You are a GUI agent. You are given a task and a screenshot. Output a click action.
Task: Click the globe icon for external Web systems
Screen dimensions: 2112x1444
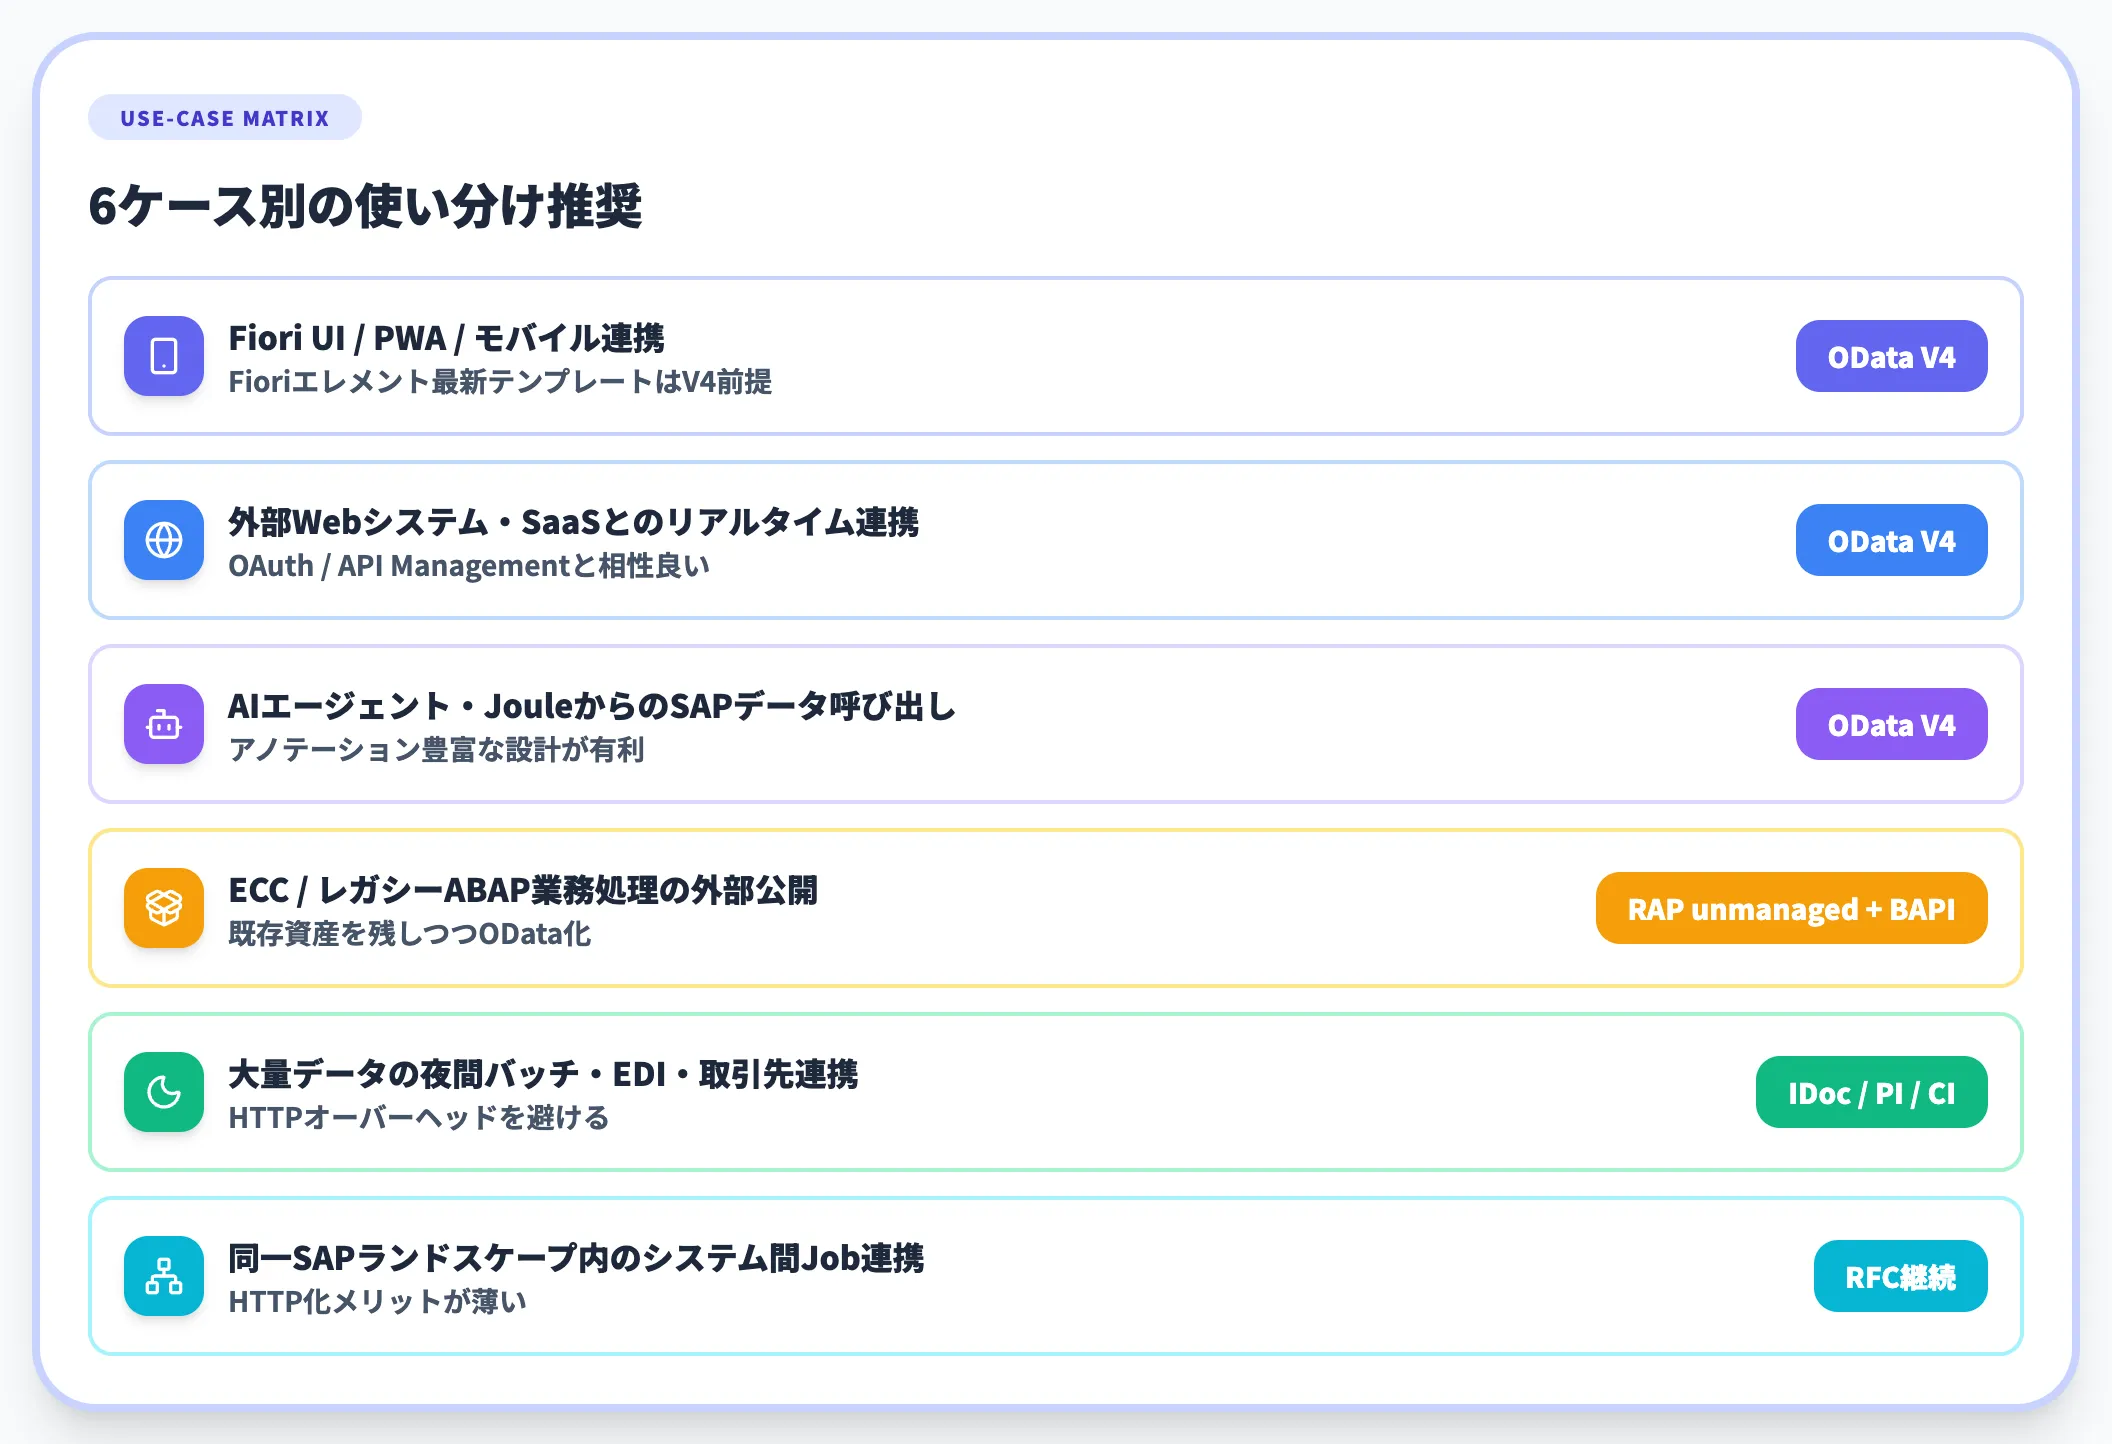click(164, 540)
